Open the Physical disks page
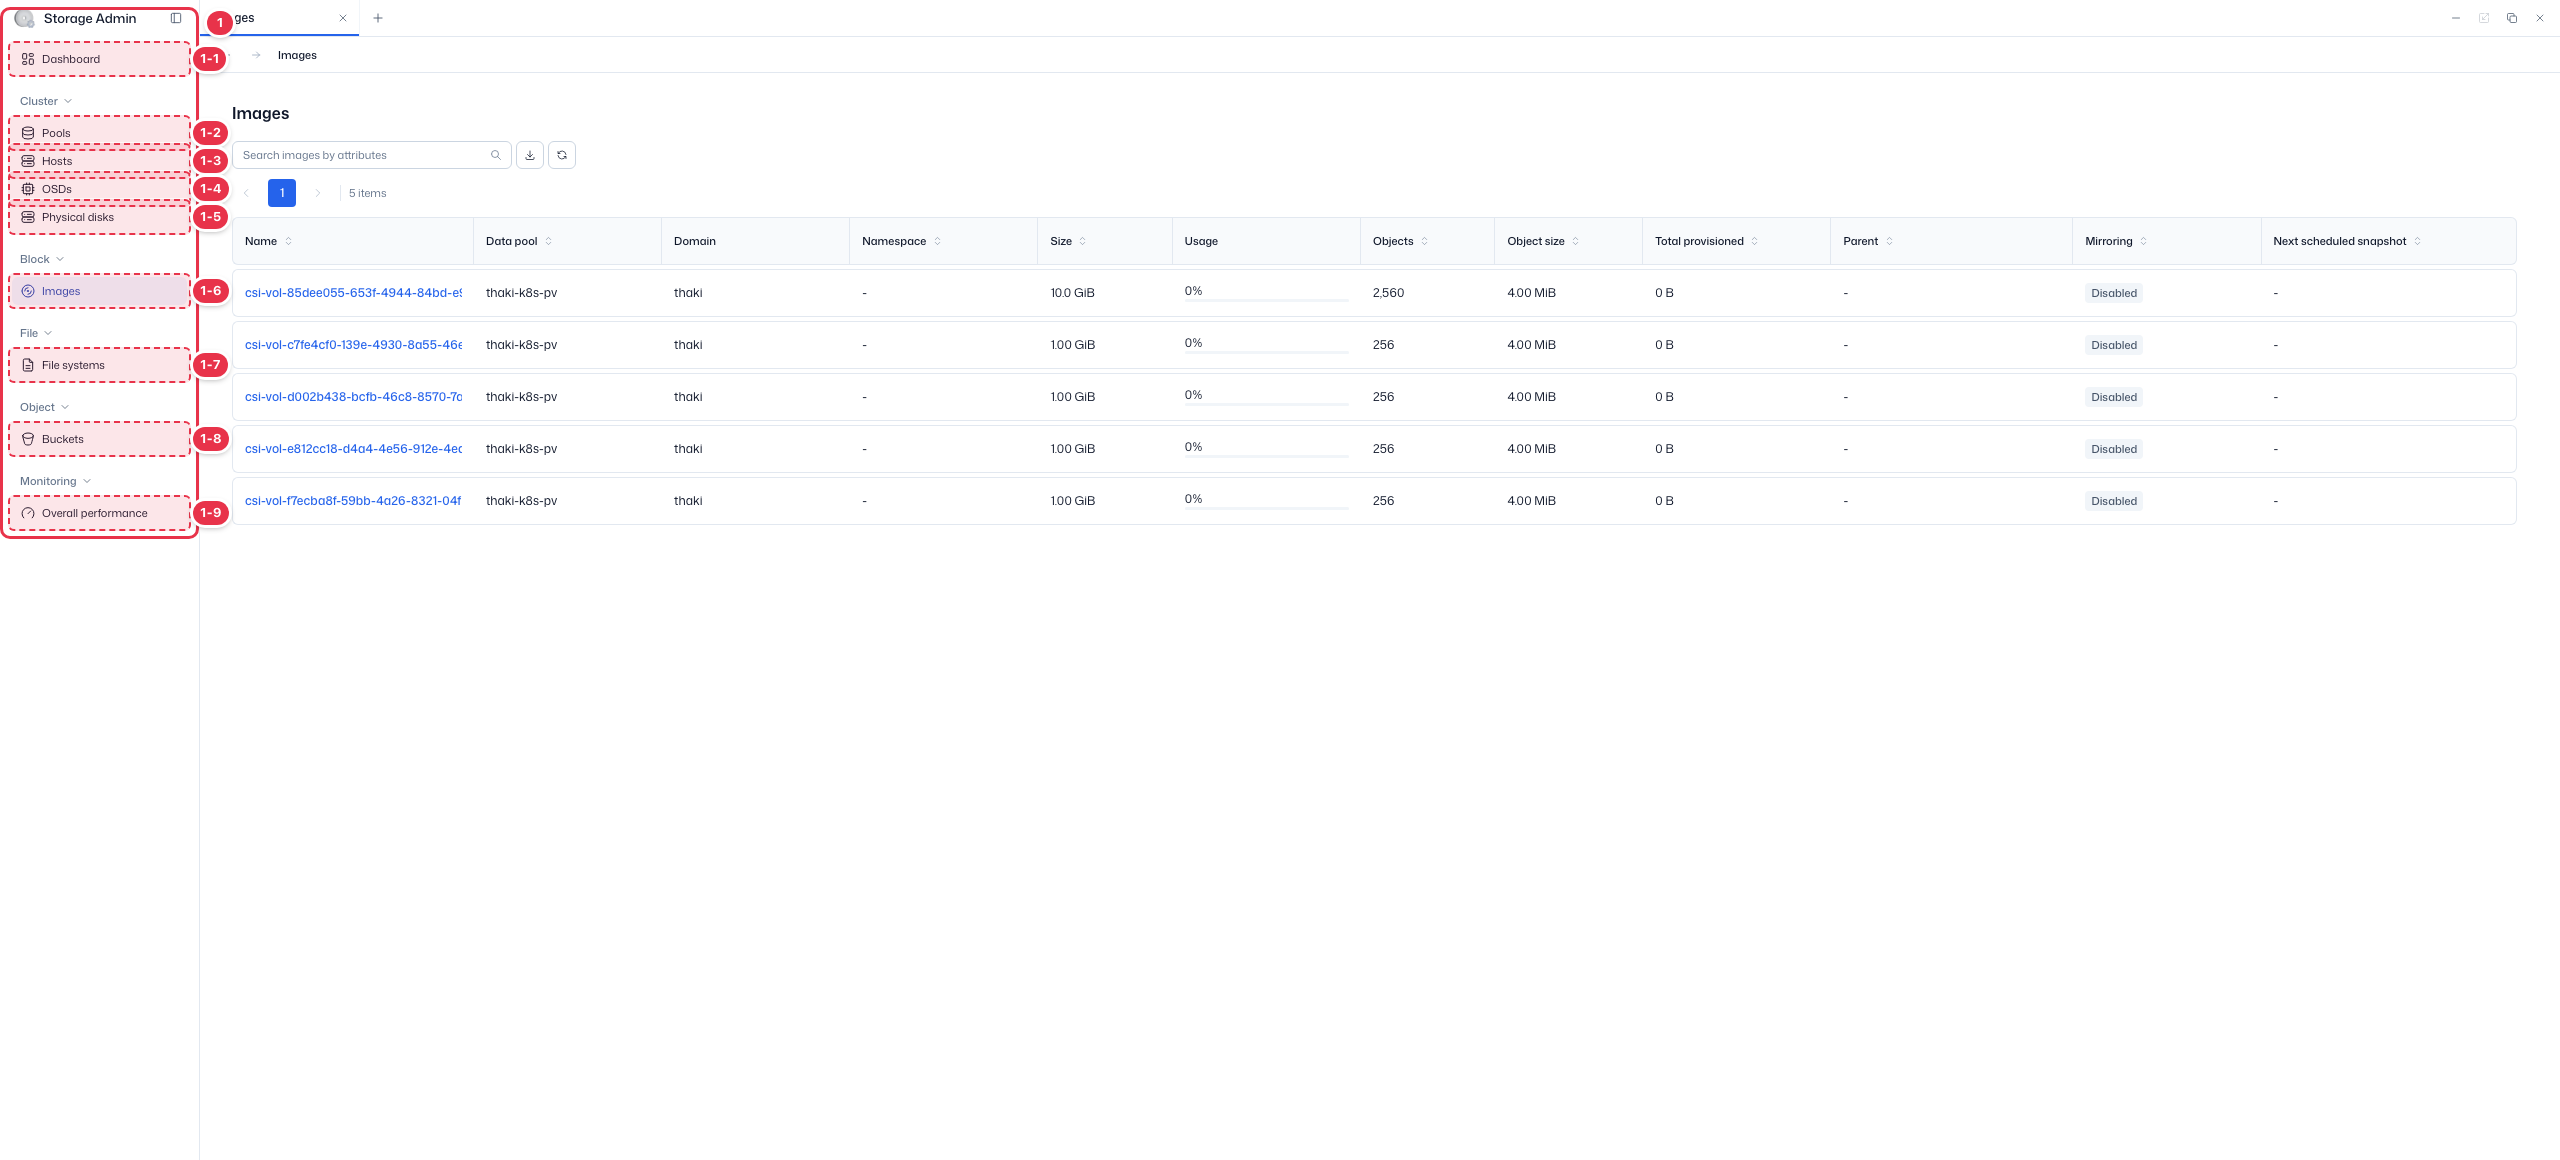The width and height of the screenshot is (2560, 1160). [x=100, y=217]
